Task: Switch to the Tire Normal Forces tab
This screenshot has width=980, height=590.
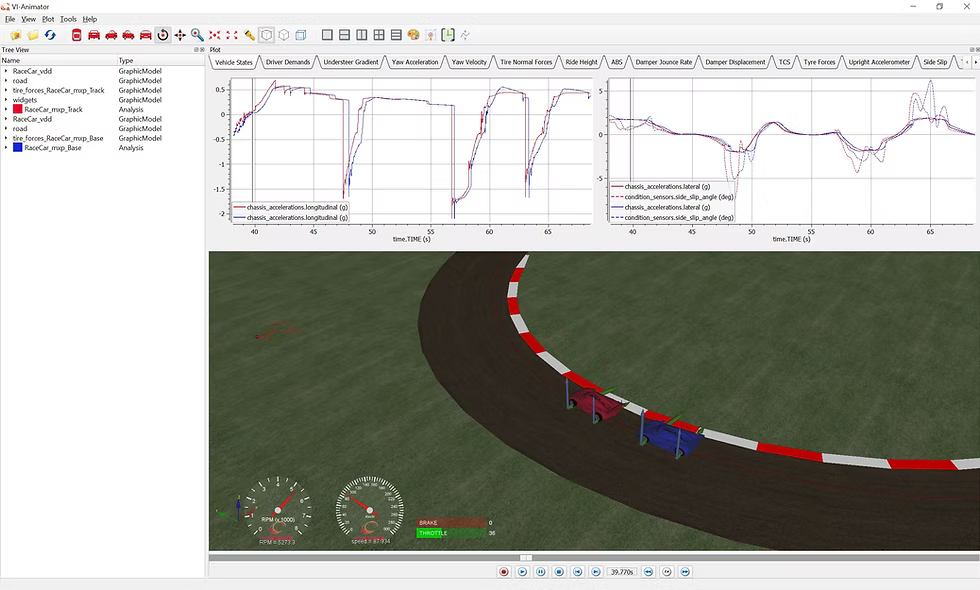Action: click(x=528, y=61)
